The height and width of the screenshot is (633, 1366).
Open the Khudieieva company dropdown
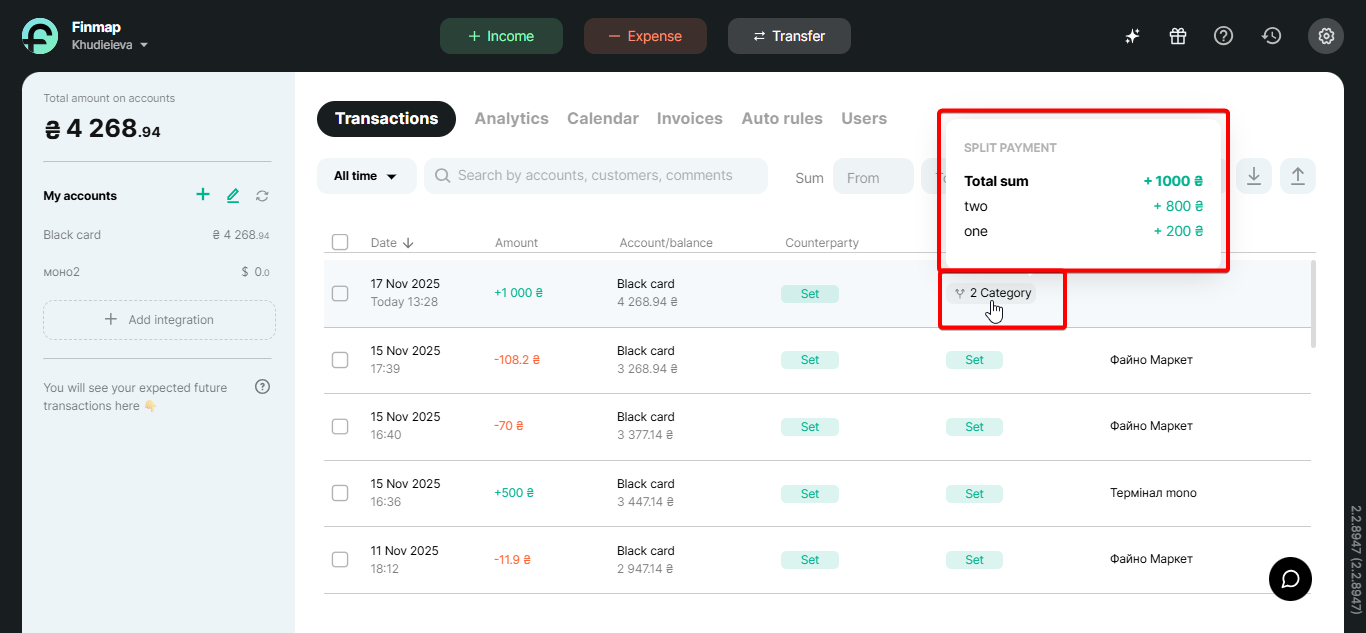110,45
